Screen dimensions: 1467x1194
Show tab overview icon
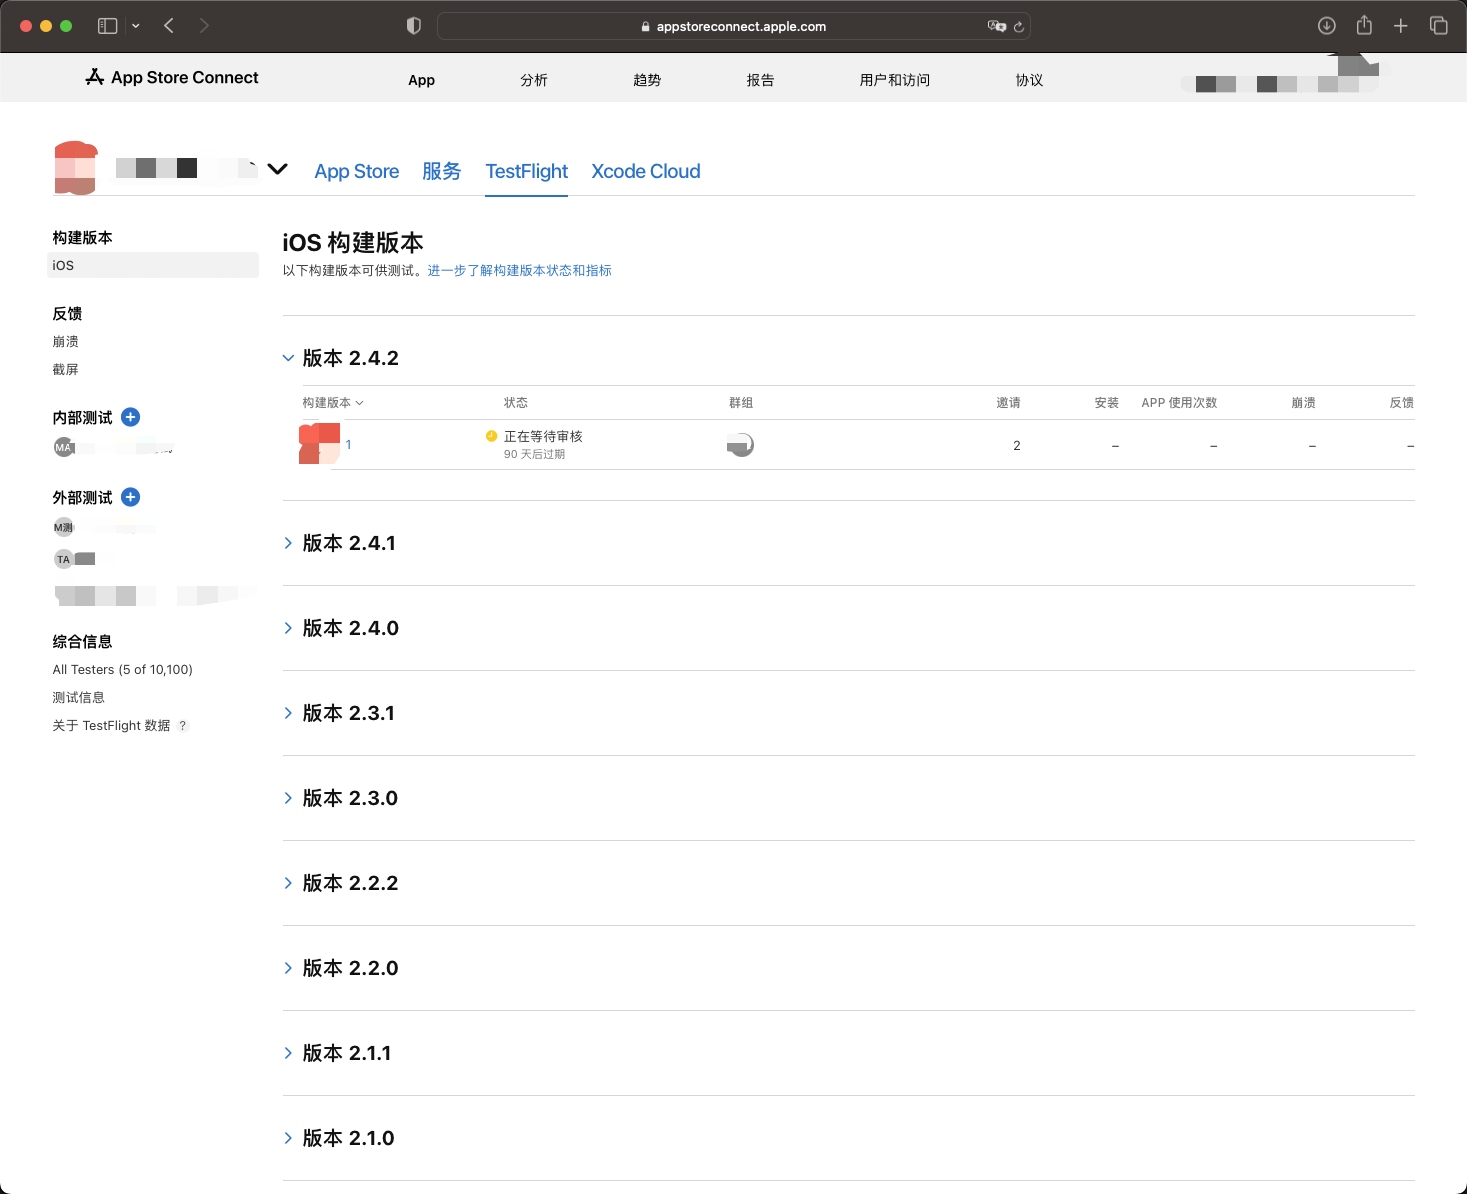[1439, 26]
